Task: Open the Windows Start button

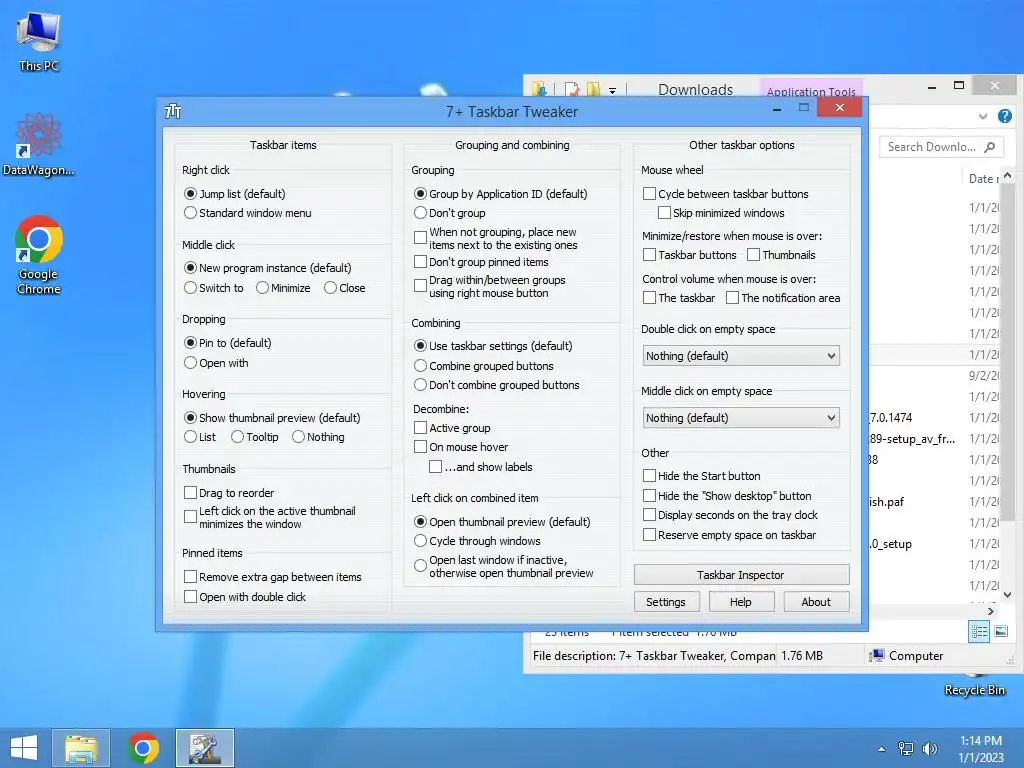Action: (x=24, y=748)
